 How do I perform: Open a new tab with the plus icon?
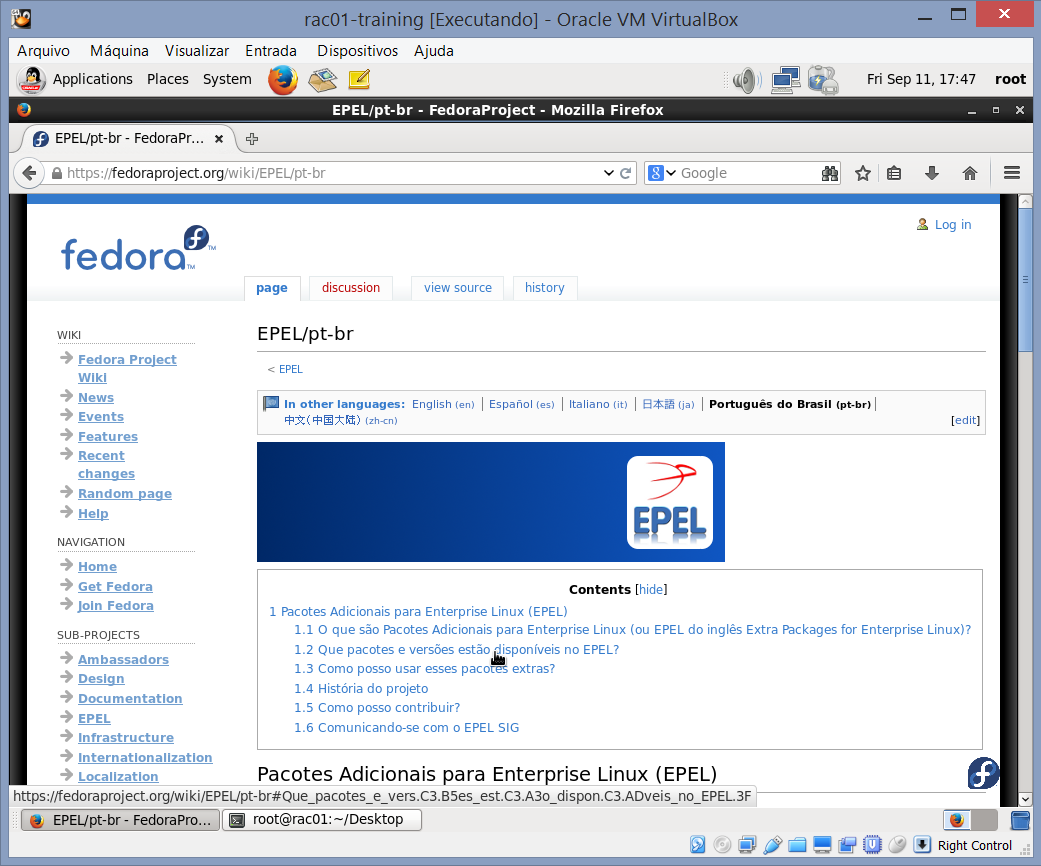pos(252,139)
